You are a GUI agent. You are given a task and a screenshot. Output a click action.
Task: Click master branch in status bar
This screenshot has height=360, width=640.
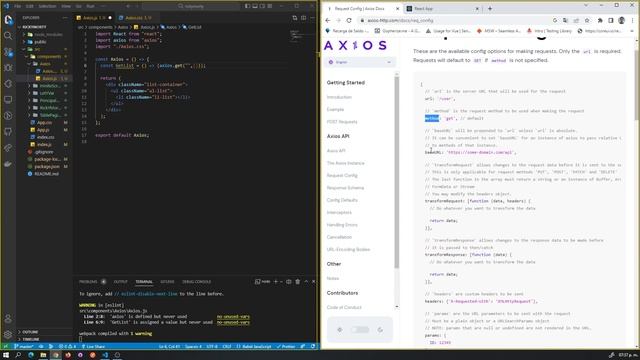24,347
